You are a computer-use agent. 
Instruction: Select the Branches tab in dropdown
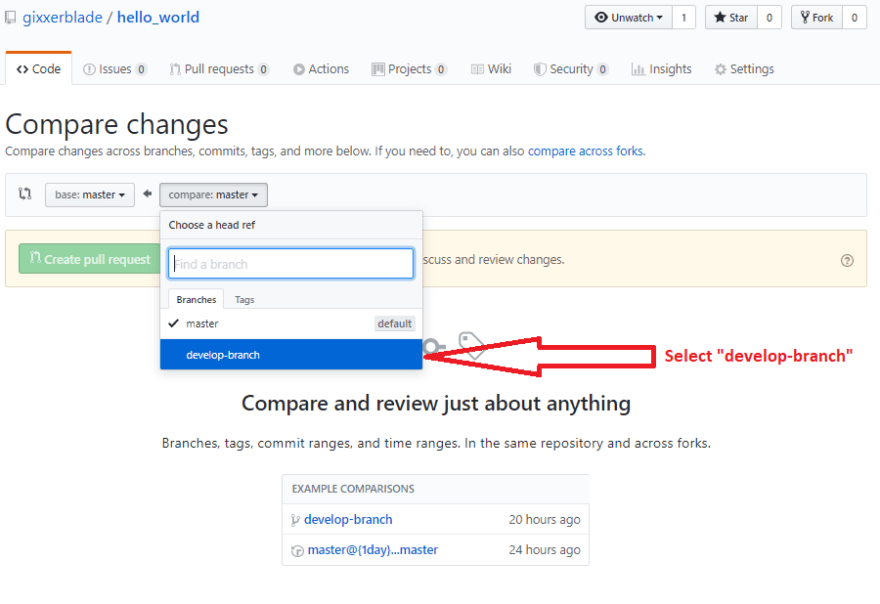(x=196, y=299)
